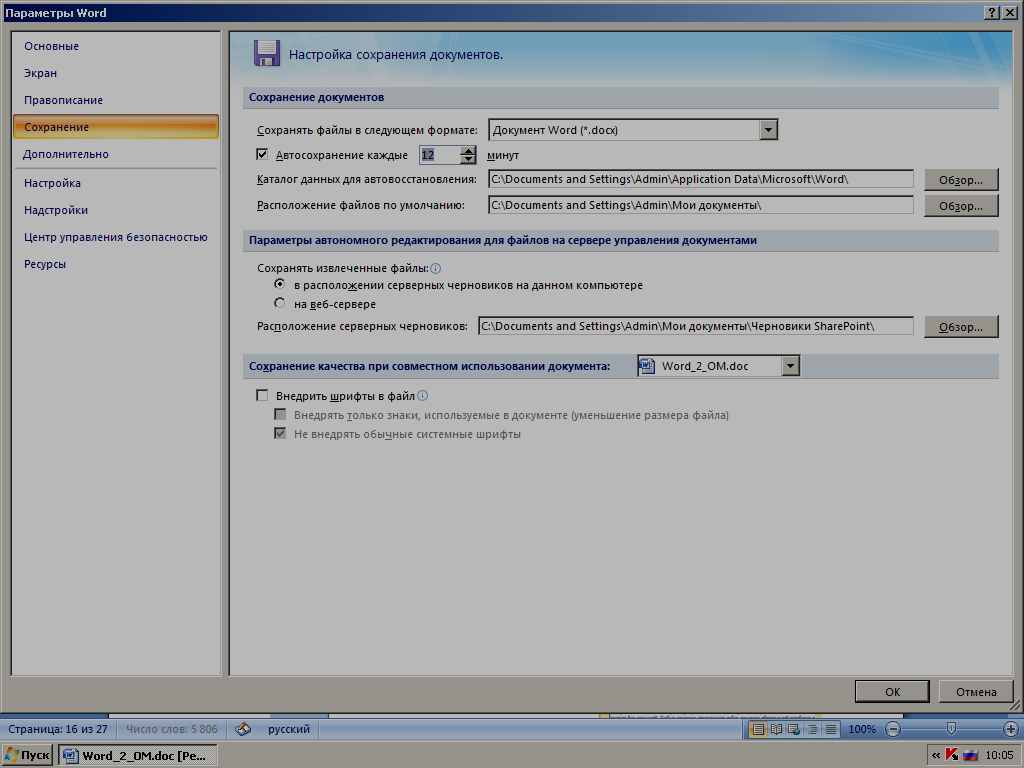The image size is (1024, 768).
Task: Click 'Число слов: 5 806' in status bar
Action: coord(172,729)
